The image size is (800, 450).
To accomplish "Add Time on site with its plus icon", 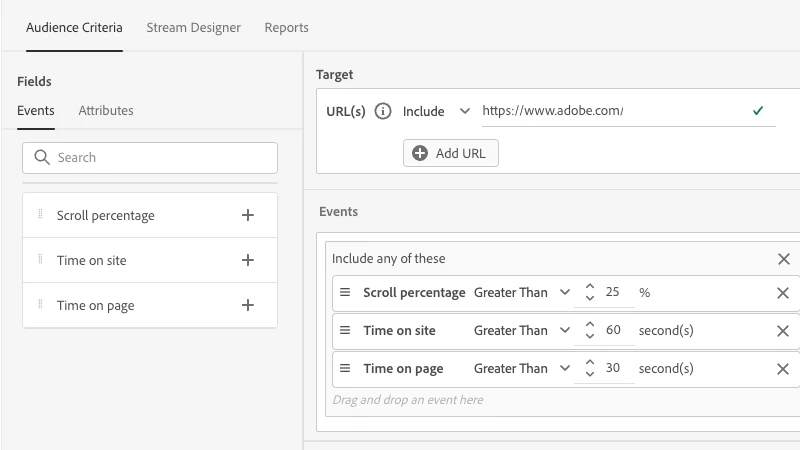I will point(247,260).
